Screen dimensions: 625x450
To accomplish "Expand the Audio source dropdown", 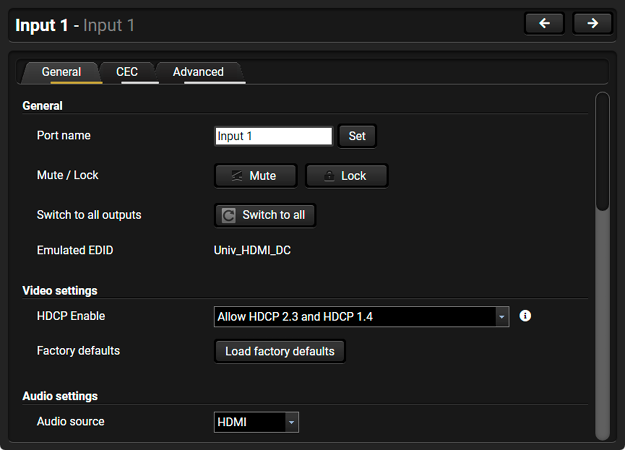I will (256, 423).
